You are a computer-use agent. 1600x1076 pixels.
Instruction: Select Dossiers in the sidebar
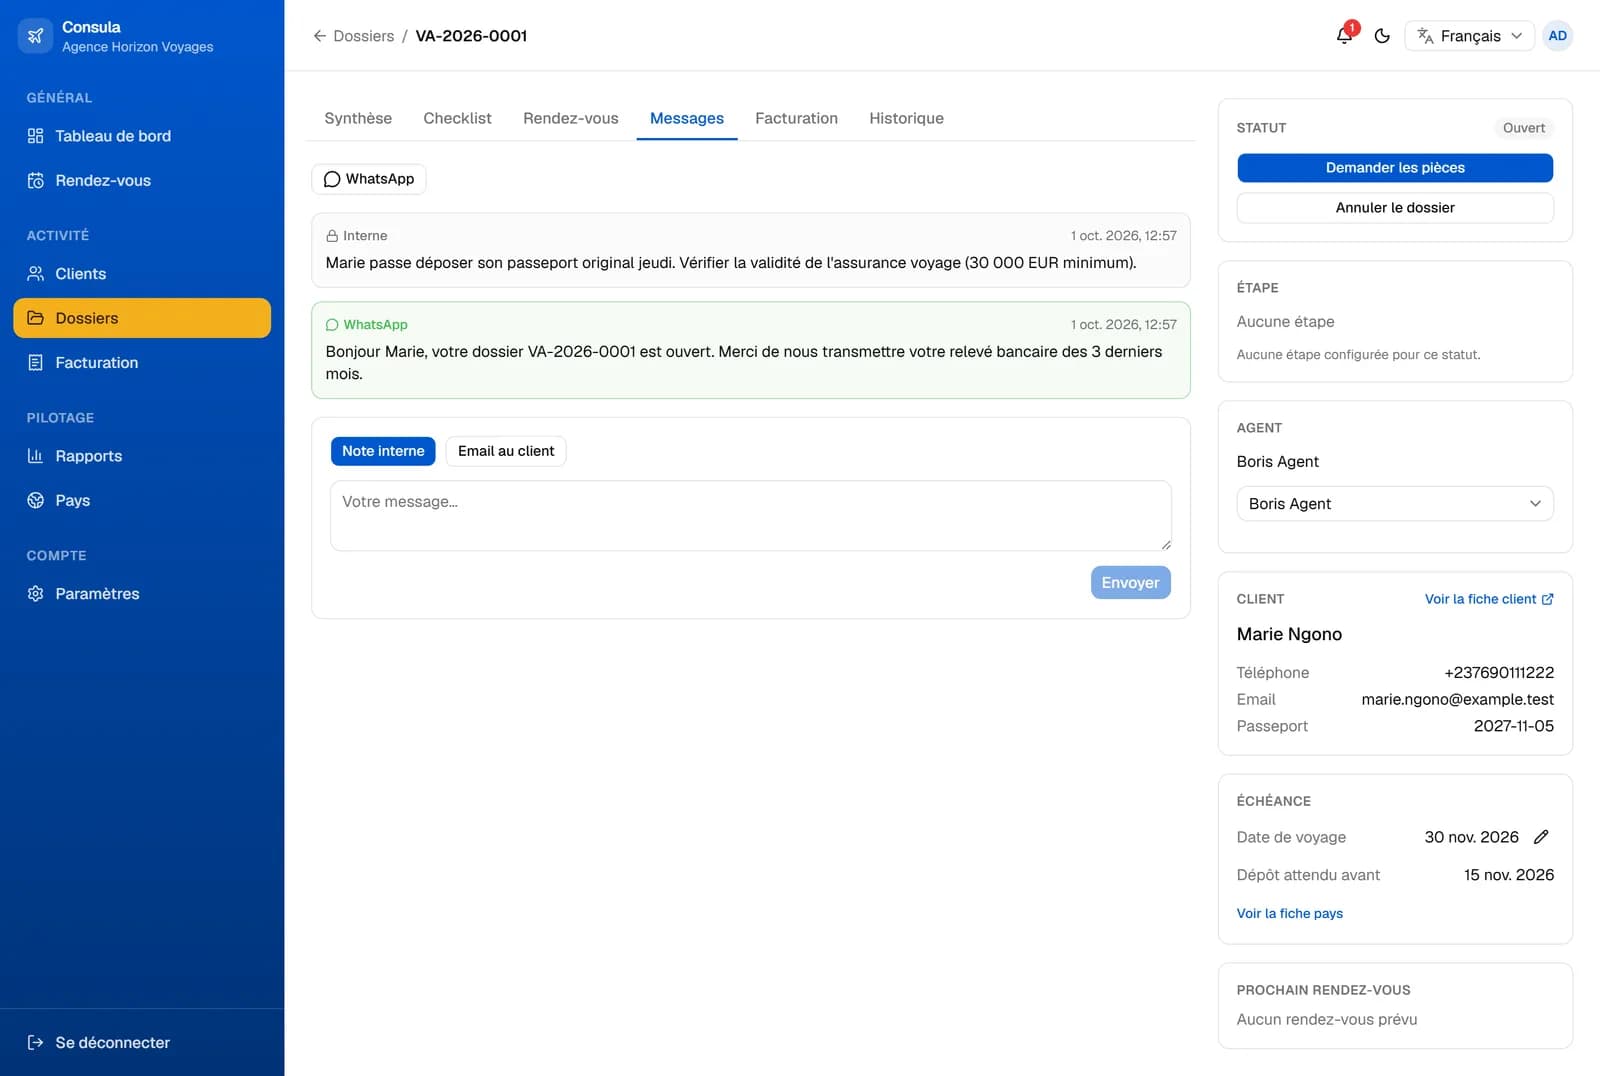click(x=142, y=318)
